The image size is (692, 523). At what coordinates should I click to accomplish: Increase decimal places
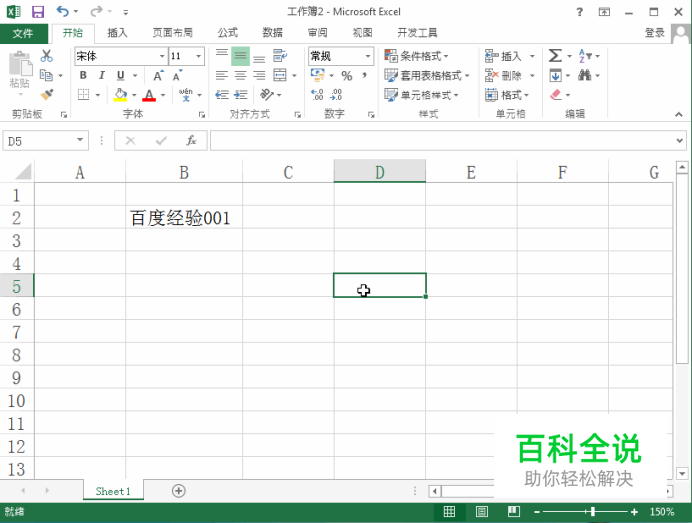(317, 94)
